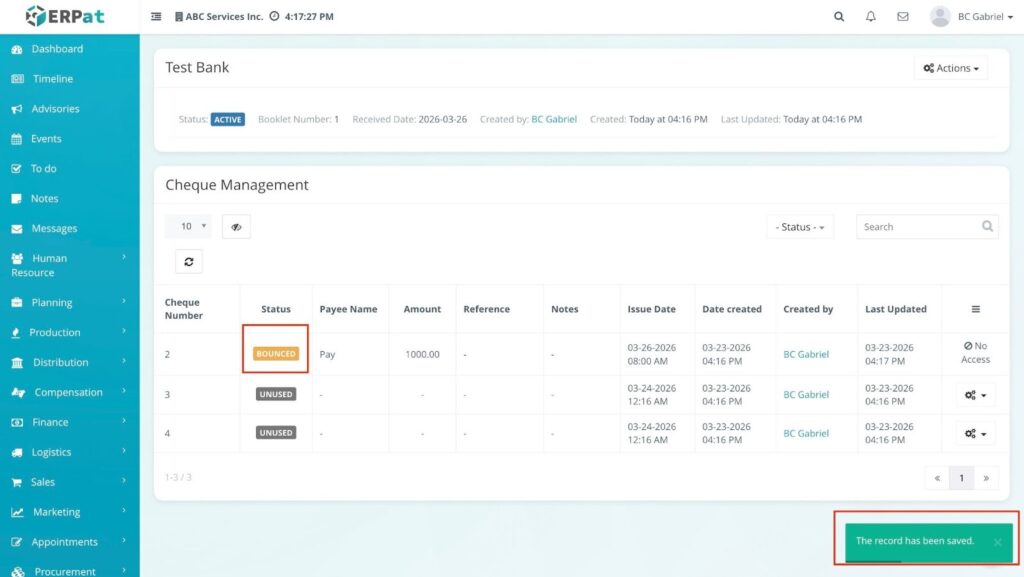Dismiss the record saved notification
The height and width of the screenshot is (577, 1024).
[997, 542]
